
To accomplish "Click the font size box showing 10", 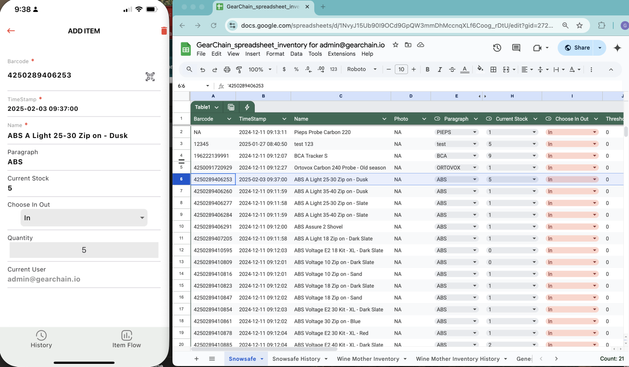I will (401, 69).
